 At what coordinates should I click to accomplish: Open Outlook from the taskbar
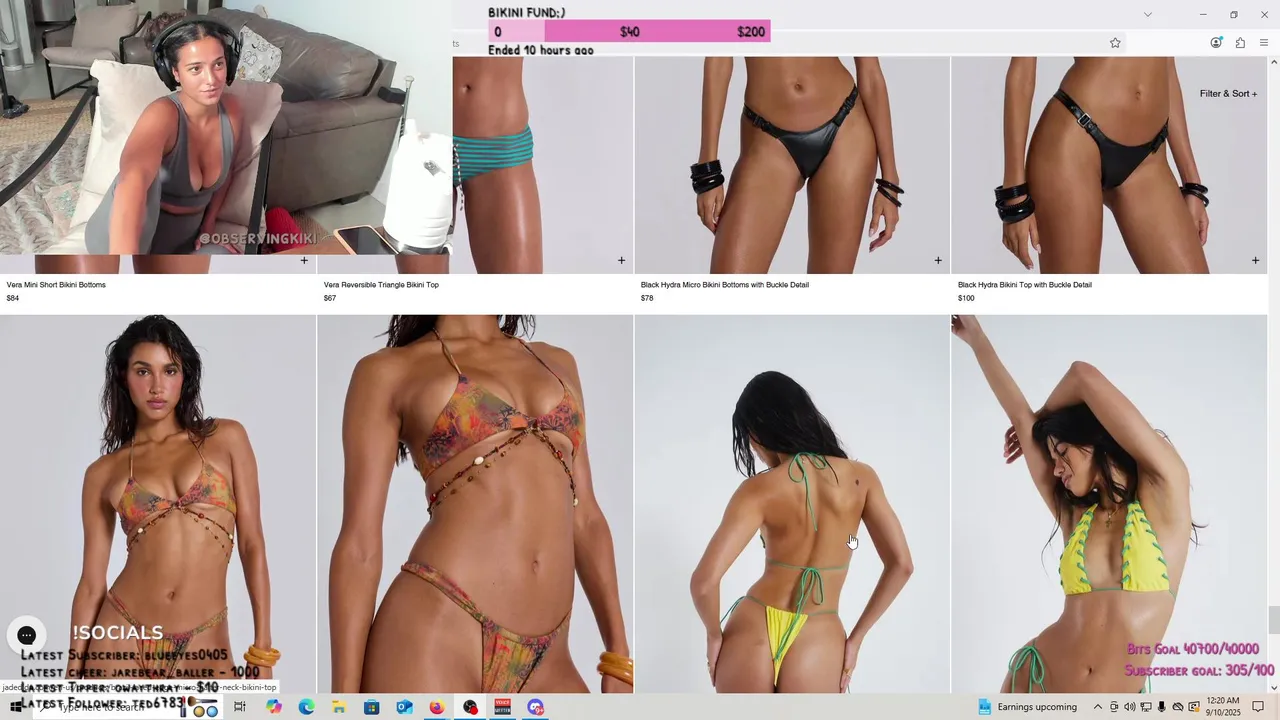(404, 707)
